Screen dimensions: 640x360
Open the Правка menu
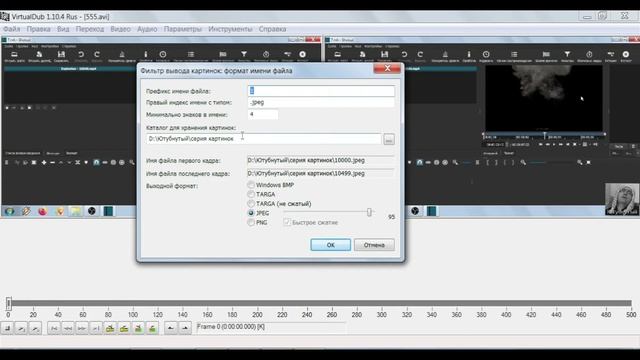38,29
